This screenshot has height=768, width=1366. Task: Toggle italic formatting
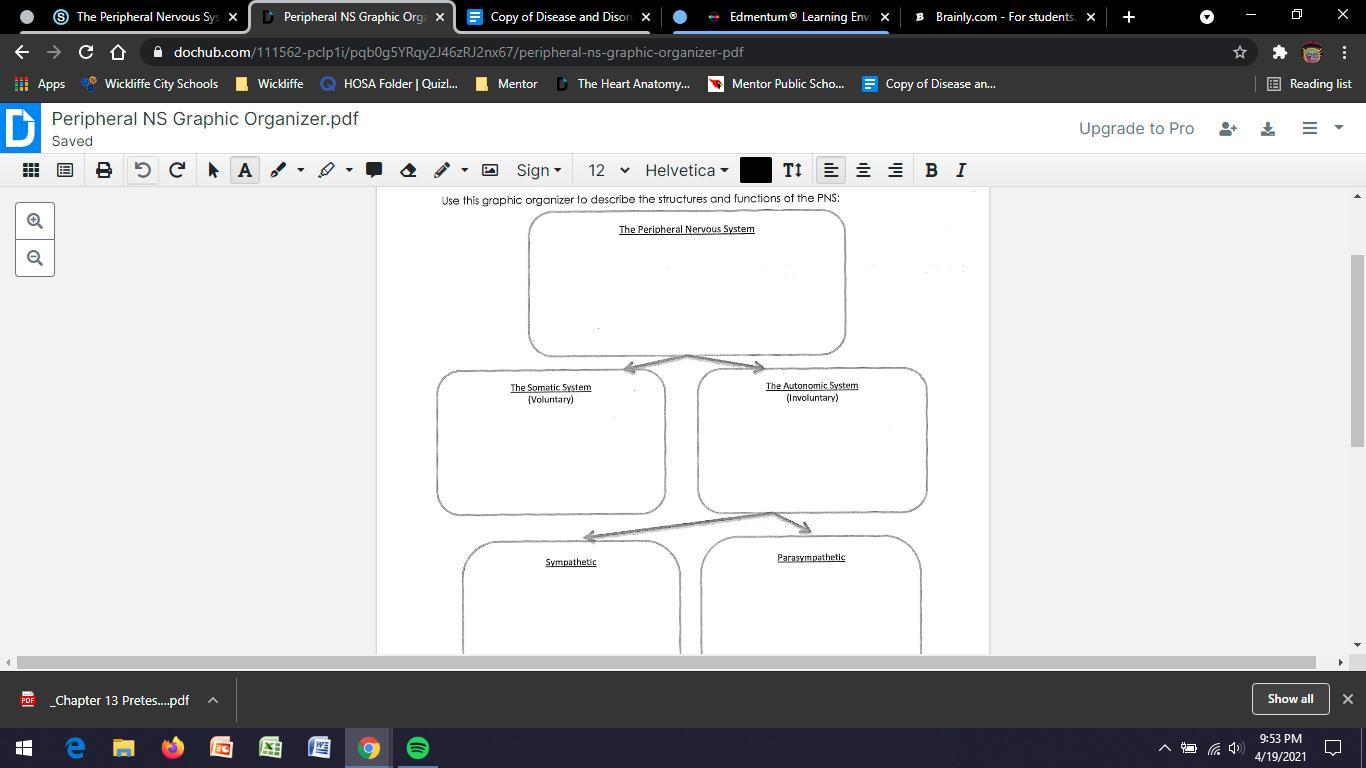(x=961, y=170)
